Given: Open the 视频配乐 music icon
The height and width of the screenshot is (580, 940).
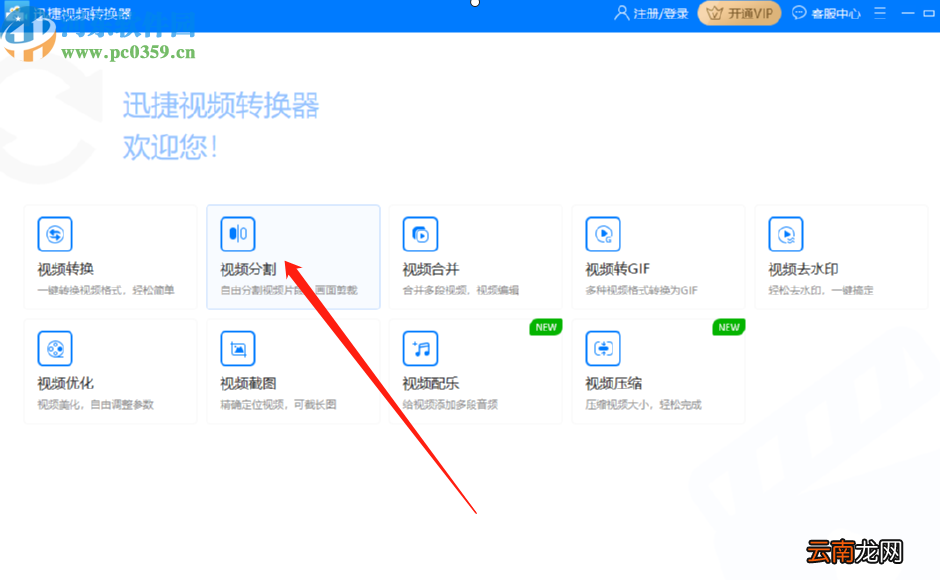Looking at the screenshot, I should point(420,348).
